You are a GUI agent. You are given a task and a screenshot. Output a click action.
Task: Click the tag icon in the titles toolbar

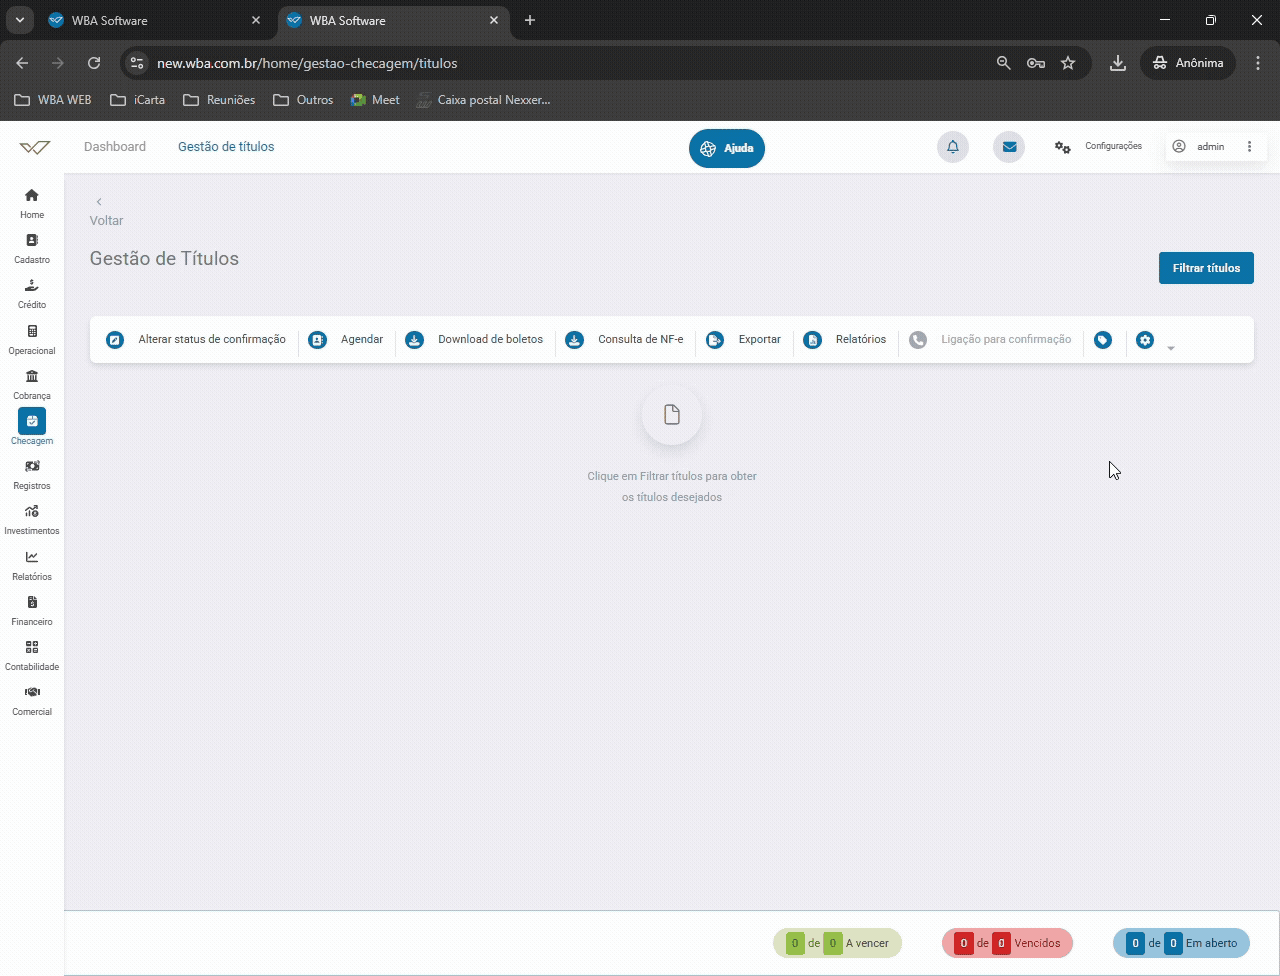point(1103,340)
